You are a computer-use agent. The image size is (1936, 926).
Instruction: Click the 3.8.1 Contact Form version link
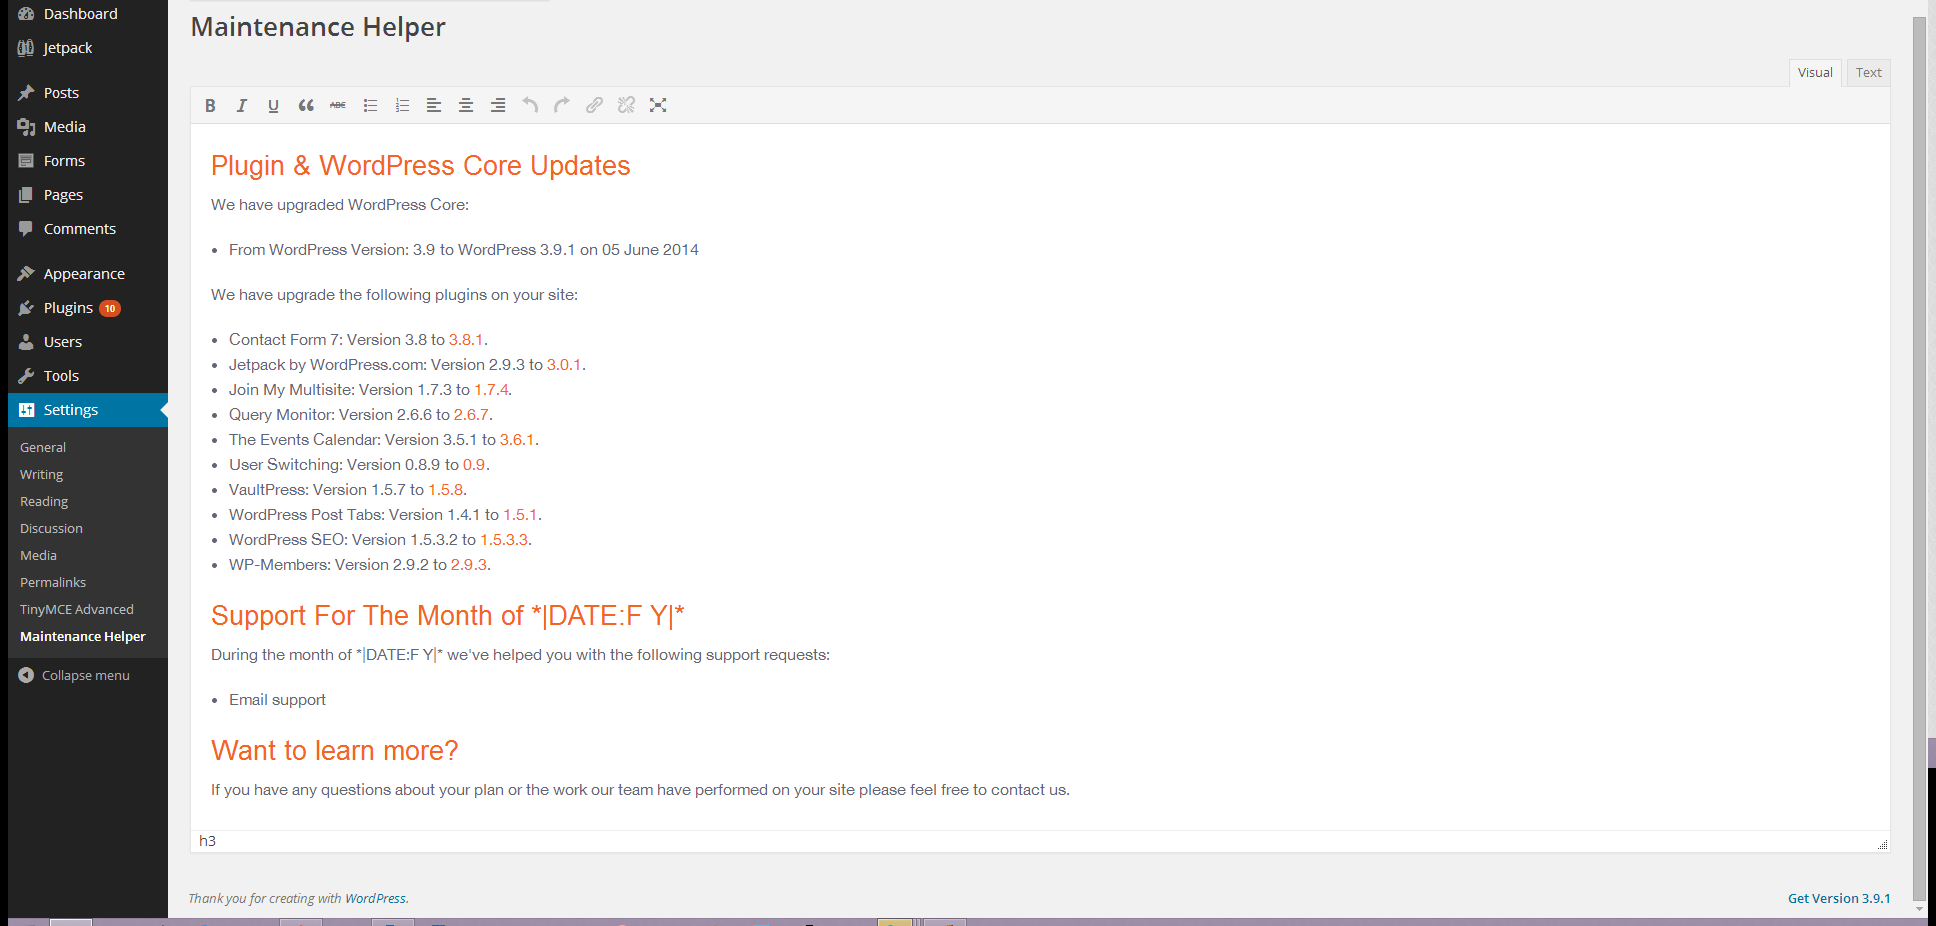tap(466, 340)
